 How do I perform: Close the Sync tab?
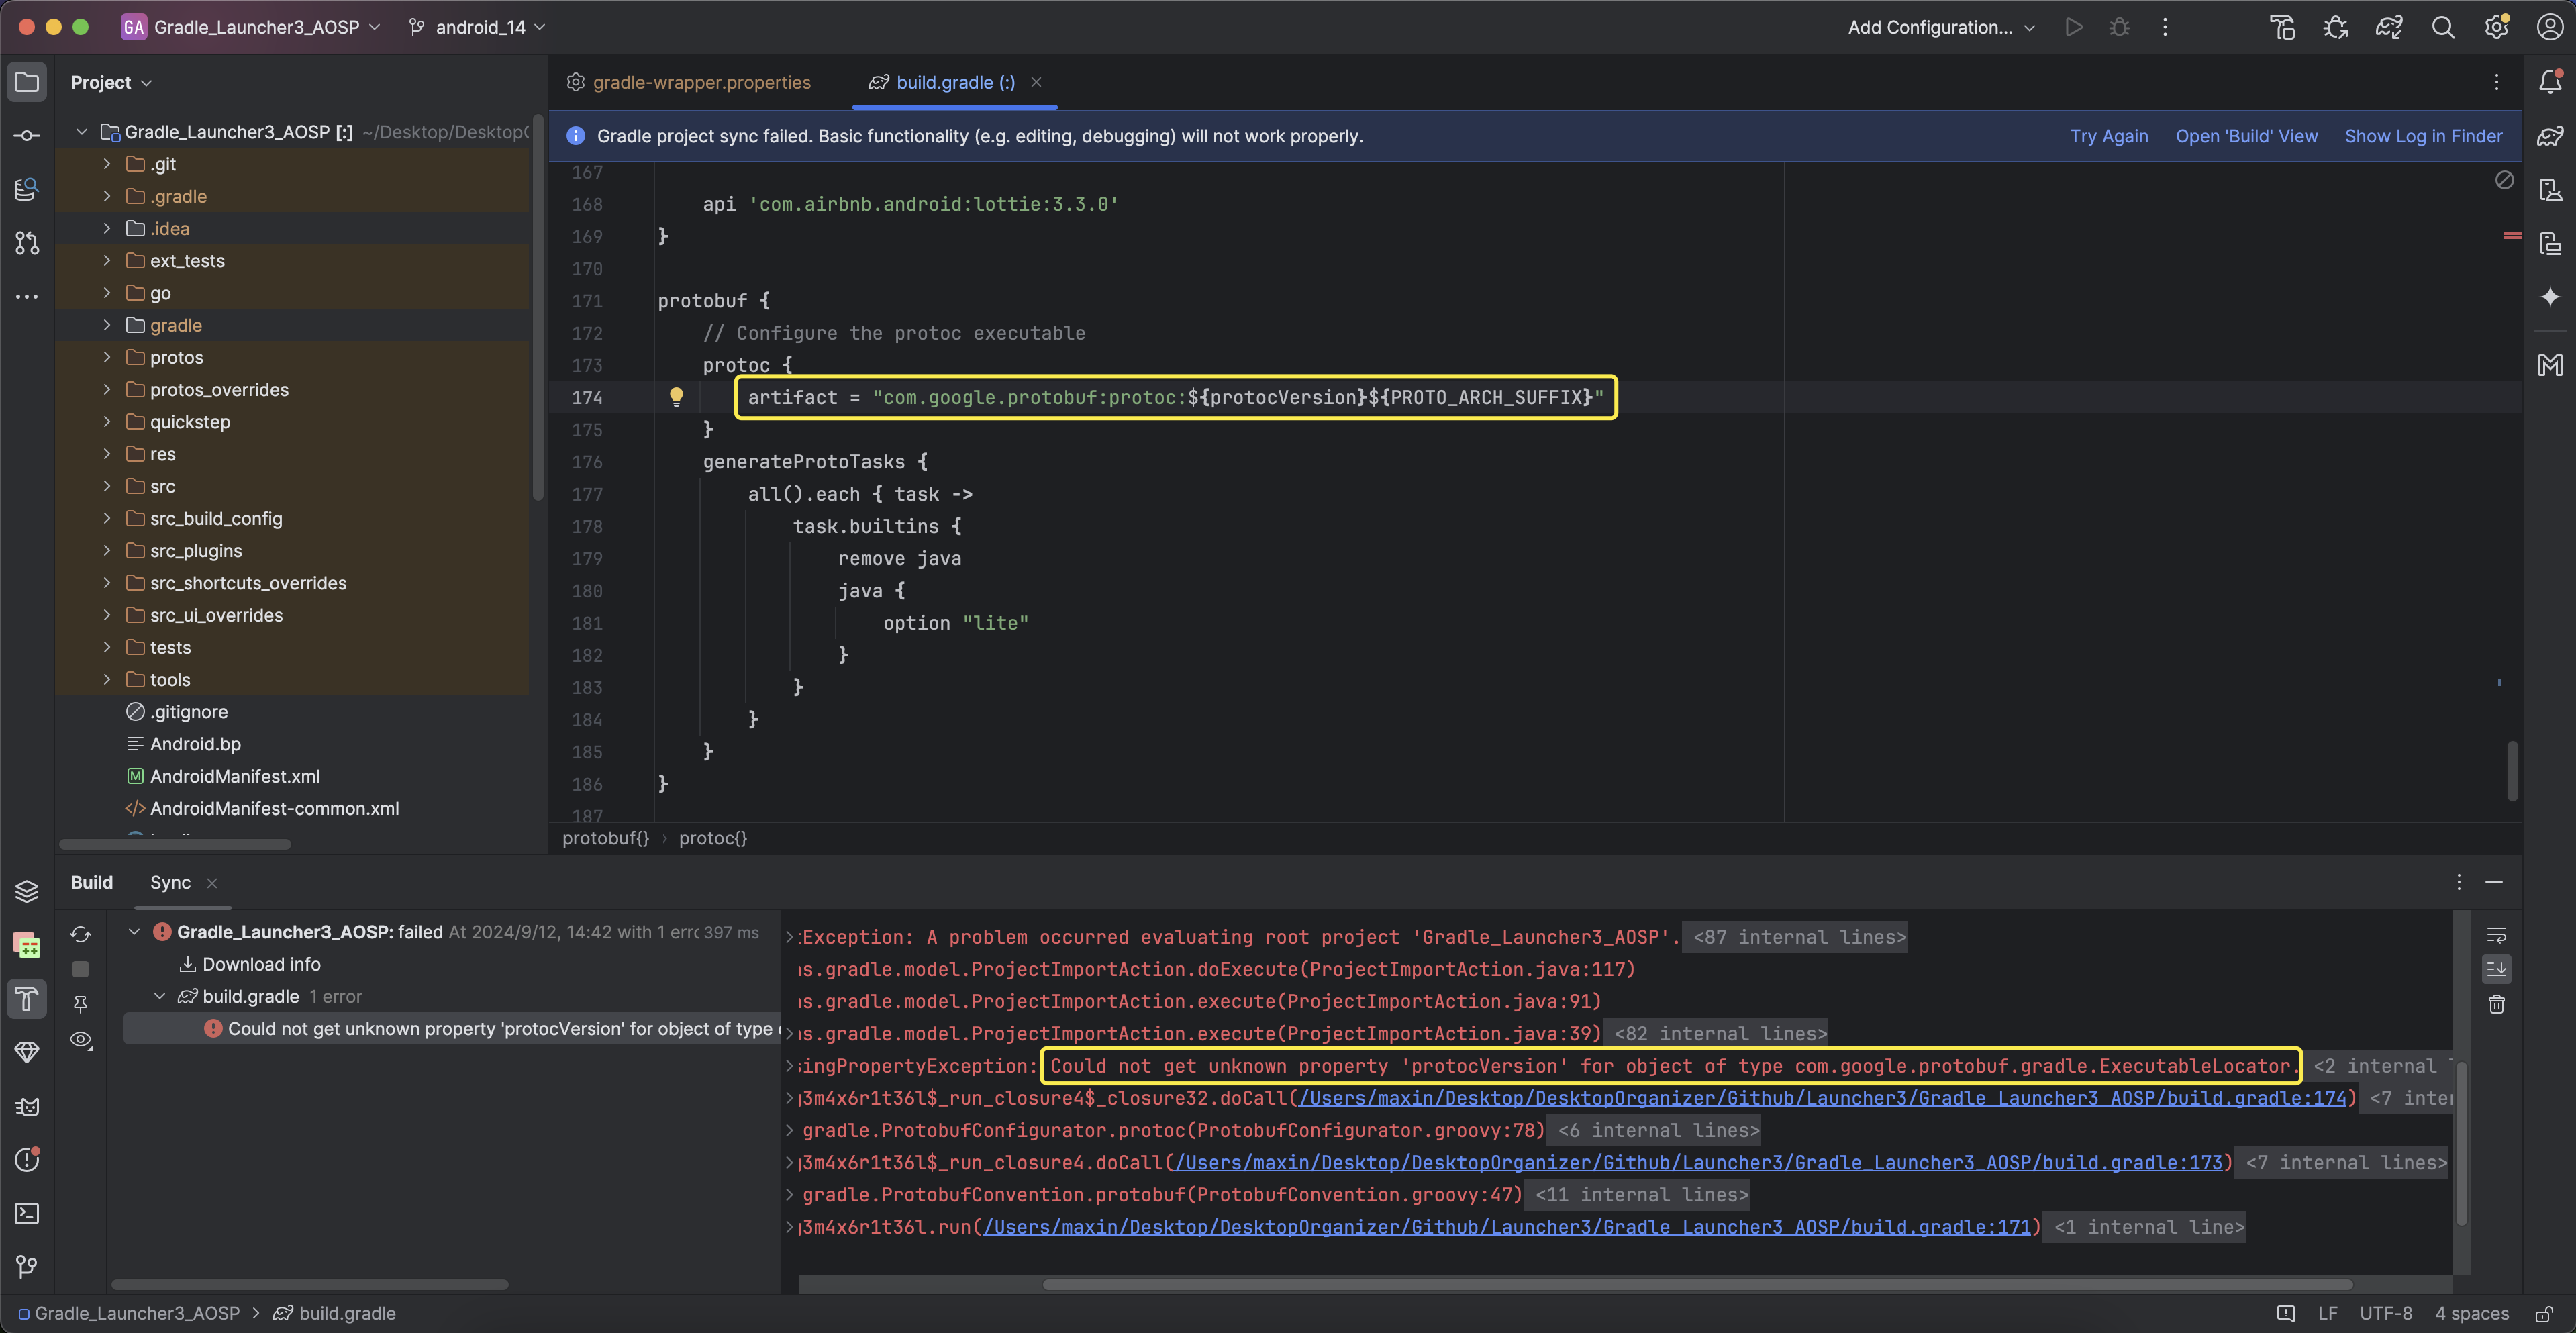tap(212, 882)
